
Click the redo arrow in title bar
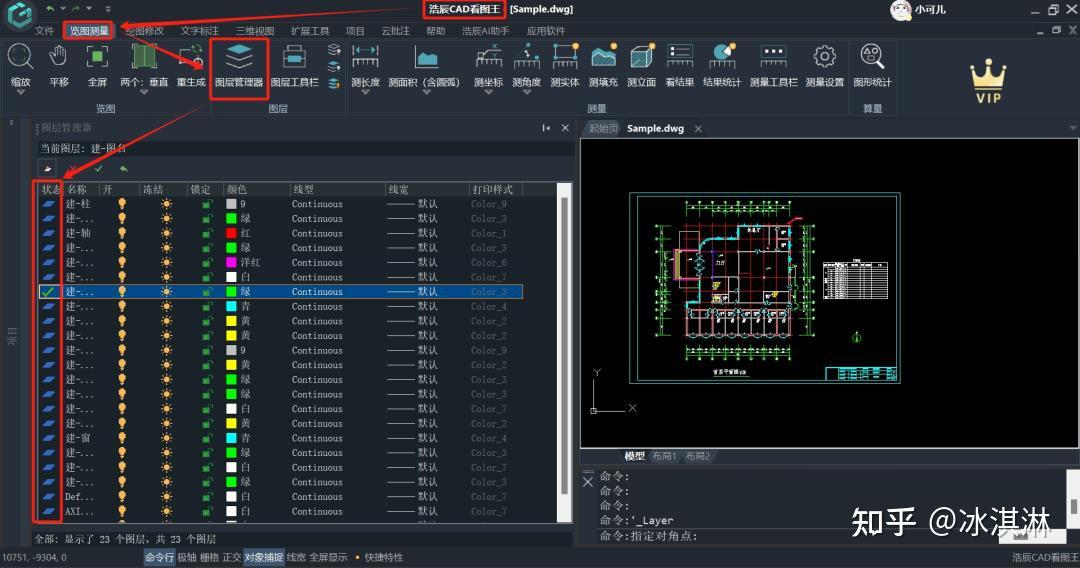[x=76, y=8]
